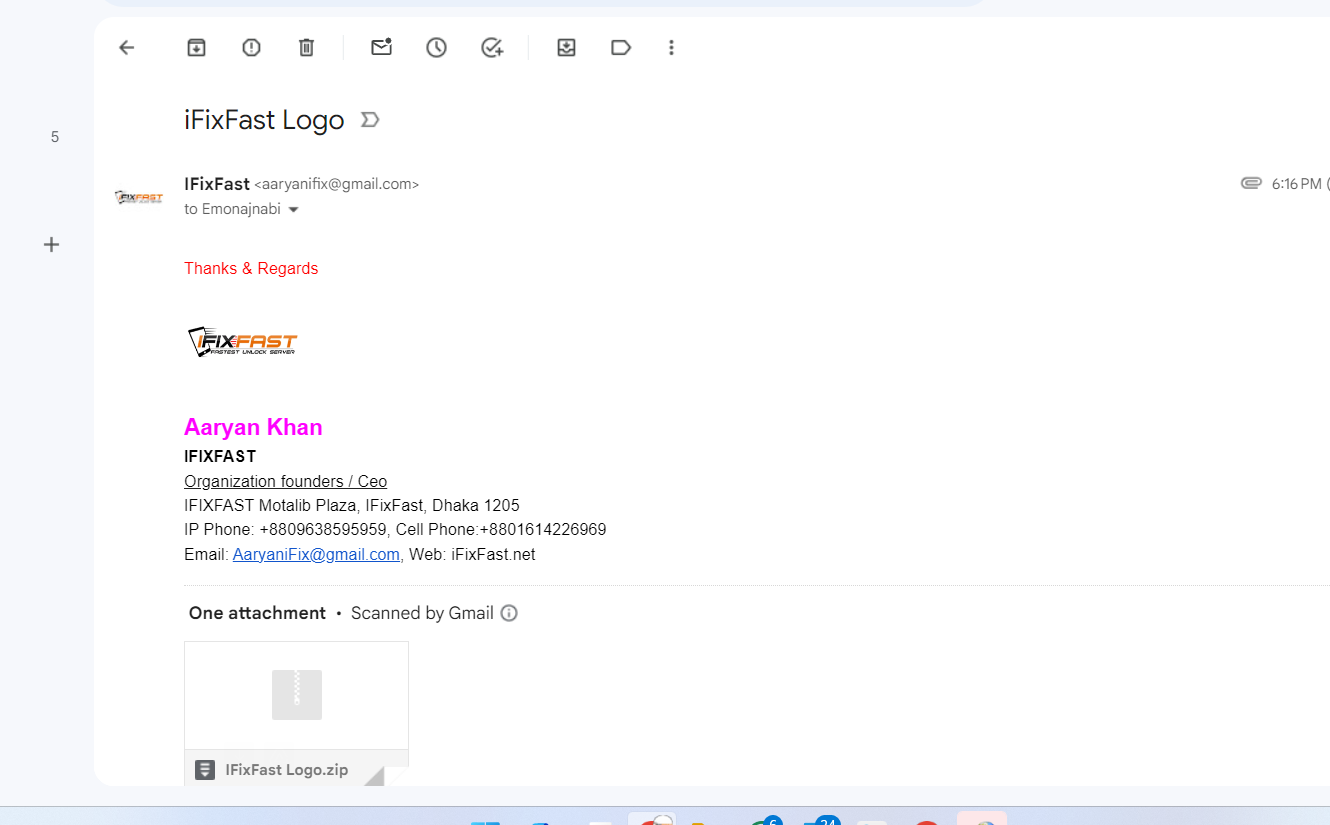Mark the email as unread
The height and width of the screenshot is (825, 1330).
tap(381, 47)
